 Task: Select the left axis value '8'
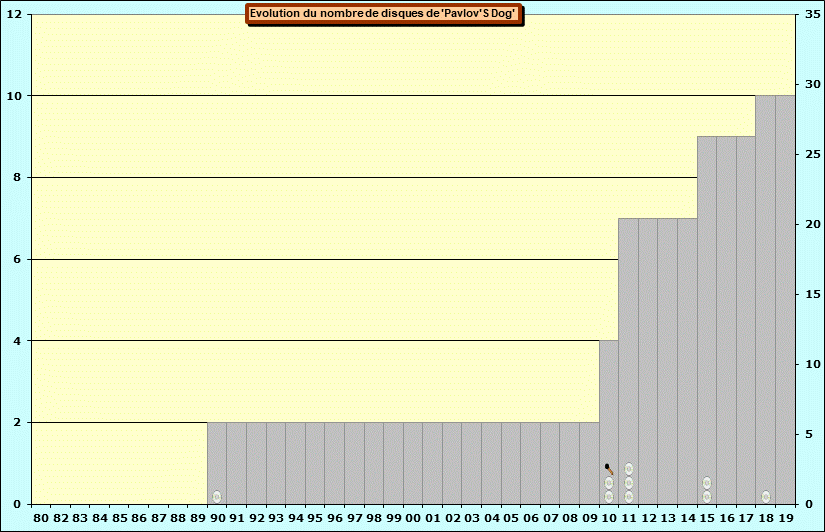(17, 177)
